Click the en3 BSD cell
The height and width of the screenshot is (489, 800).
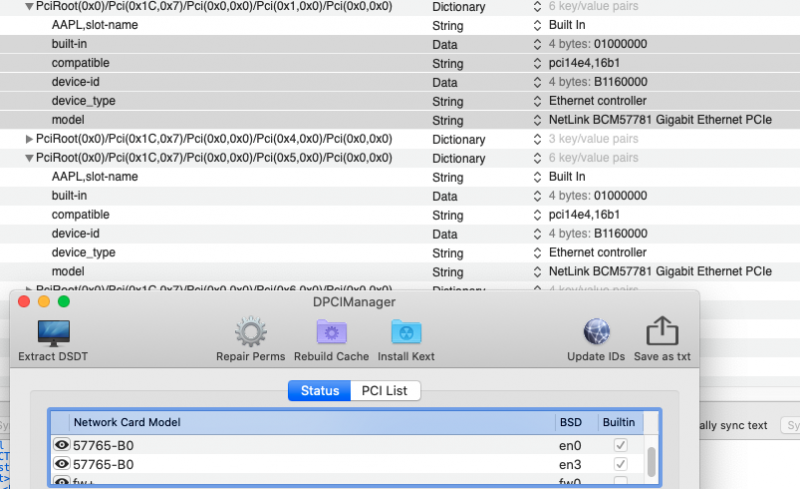[570, 464]
